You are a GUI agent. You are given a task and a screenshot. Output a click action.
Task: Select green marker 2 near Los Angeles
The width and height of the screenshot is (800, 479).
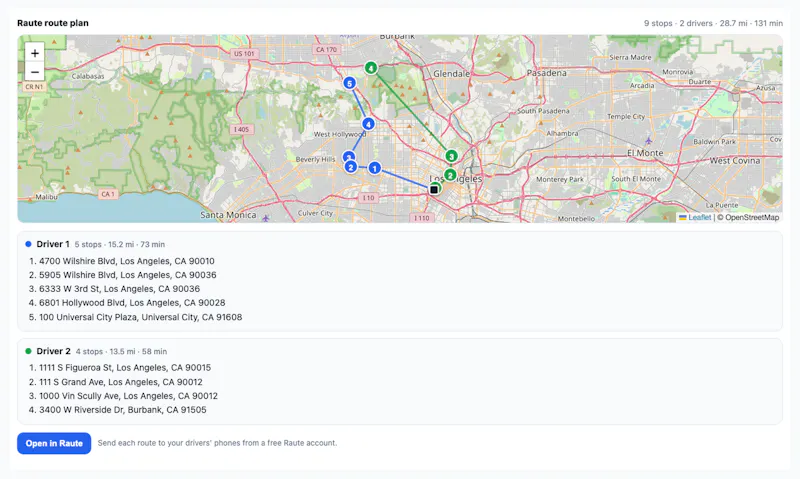(x=450, y=175)
